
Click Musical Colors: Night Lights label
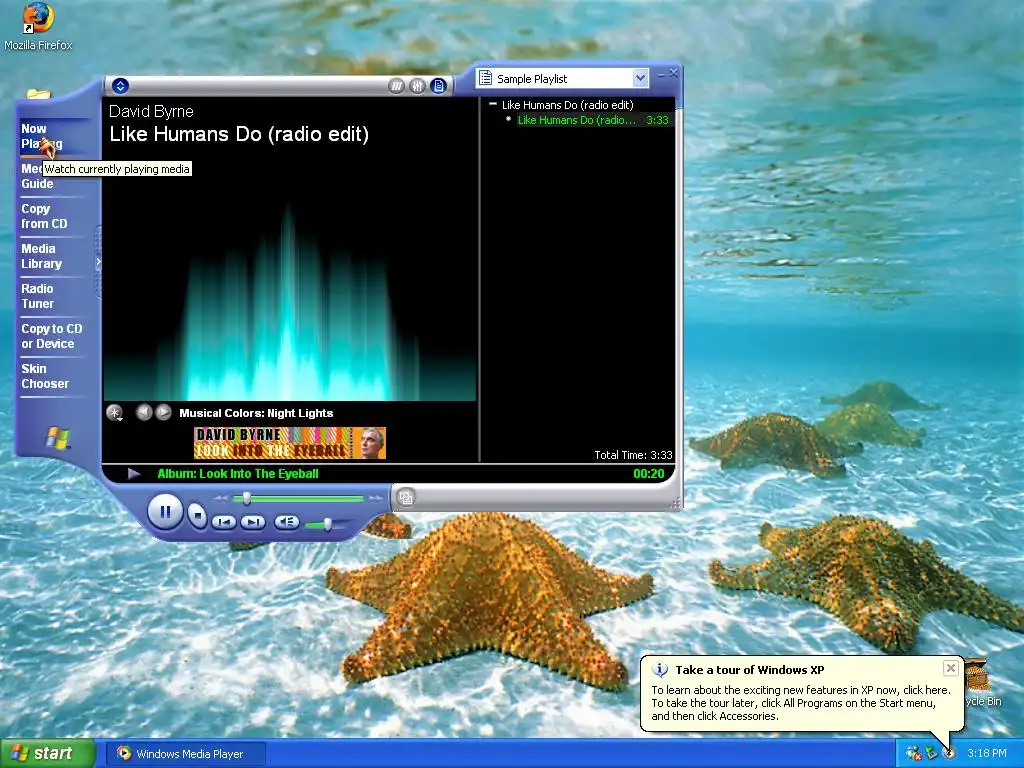pyautogui.click(x=256, y=413)
